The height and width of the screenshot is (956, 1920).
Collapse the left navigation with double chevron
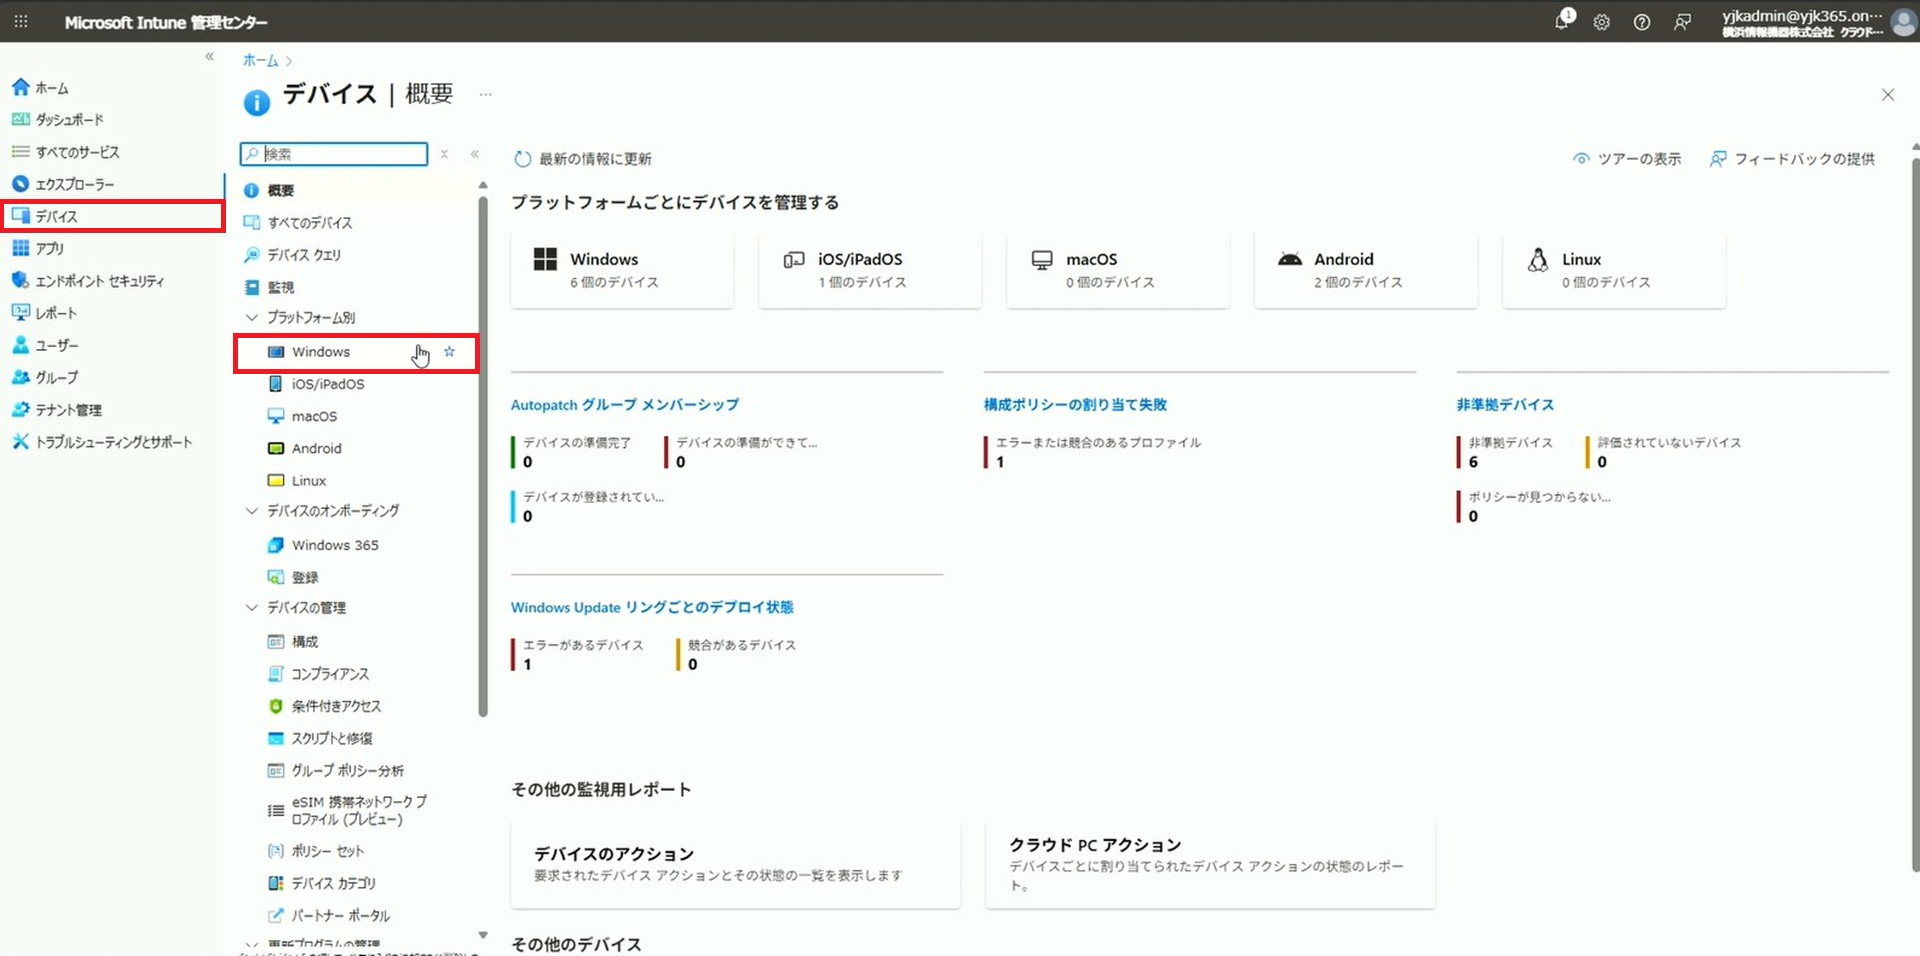pyautogui.click(x=209, y=57)
